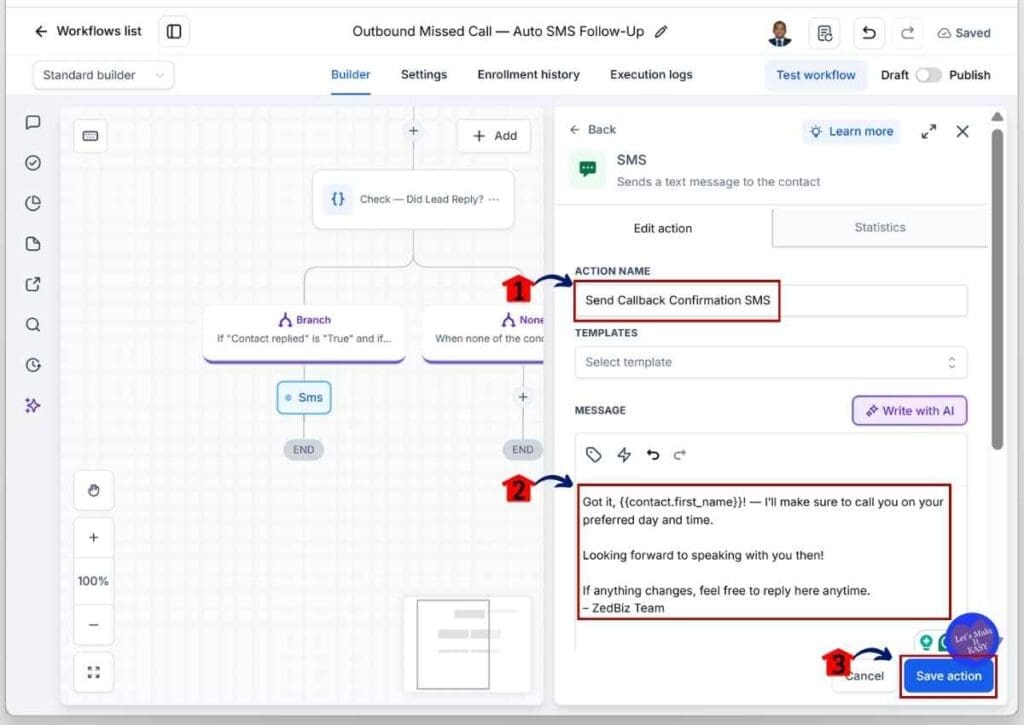Click the green lightbulb icon below message
The image size is (1024, 725).
tap(925, 641)
